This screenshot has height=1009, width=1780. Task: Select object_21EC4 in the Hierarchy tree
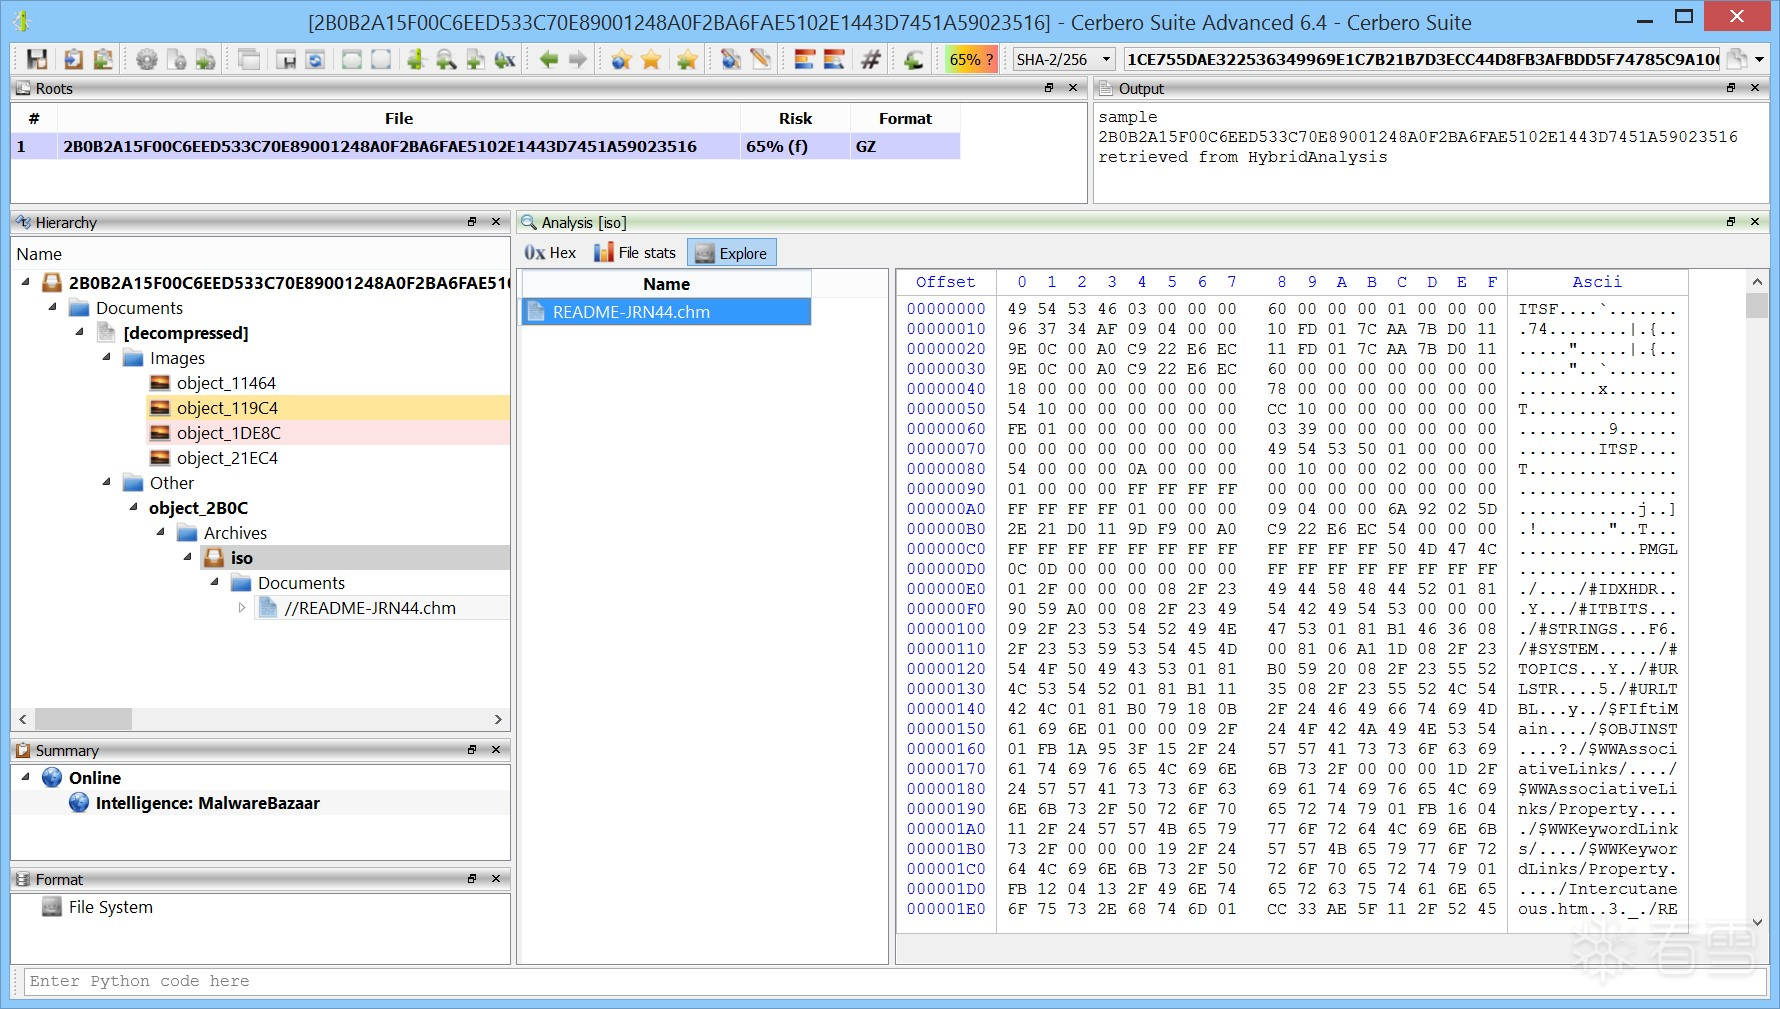coord(227,458)
